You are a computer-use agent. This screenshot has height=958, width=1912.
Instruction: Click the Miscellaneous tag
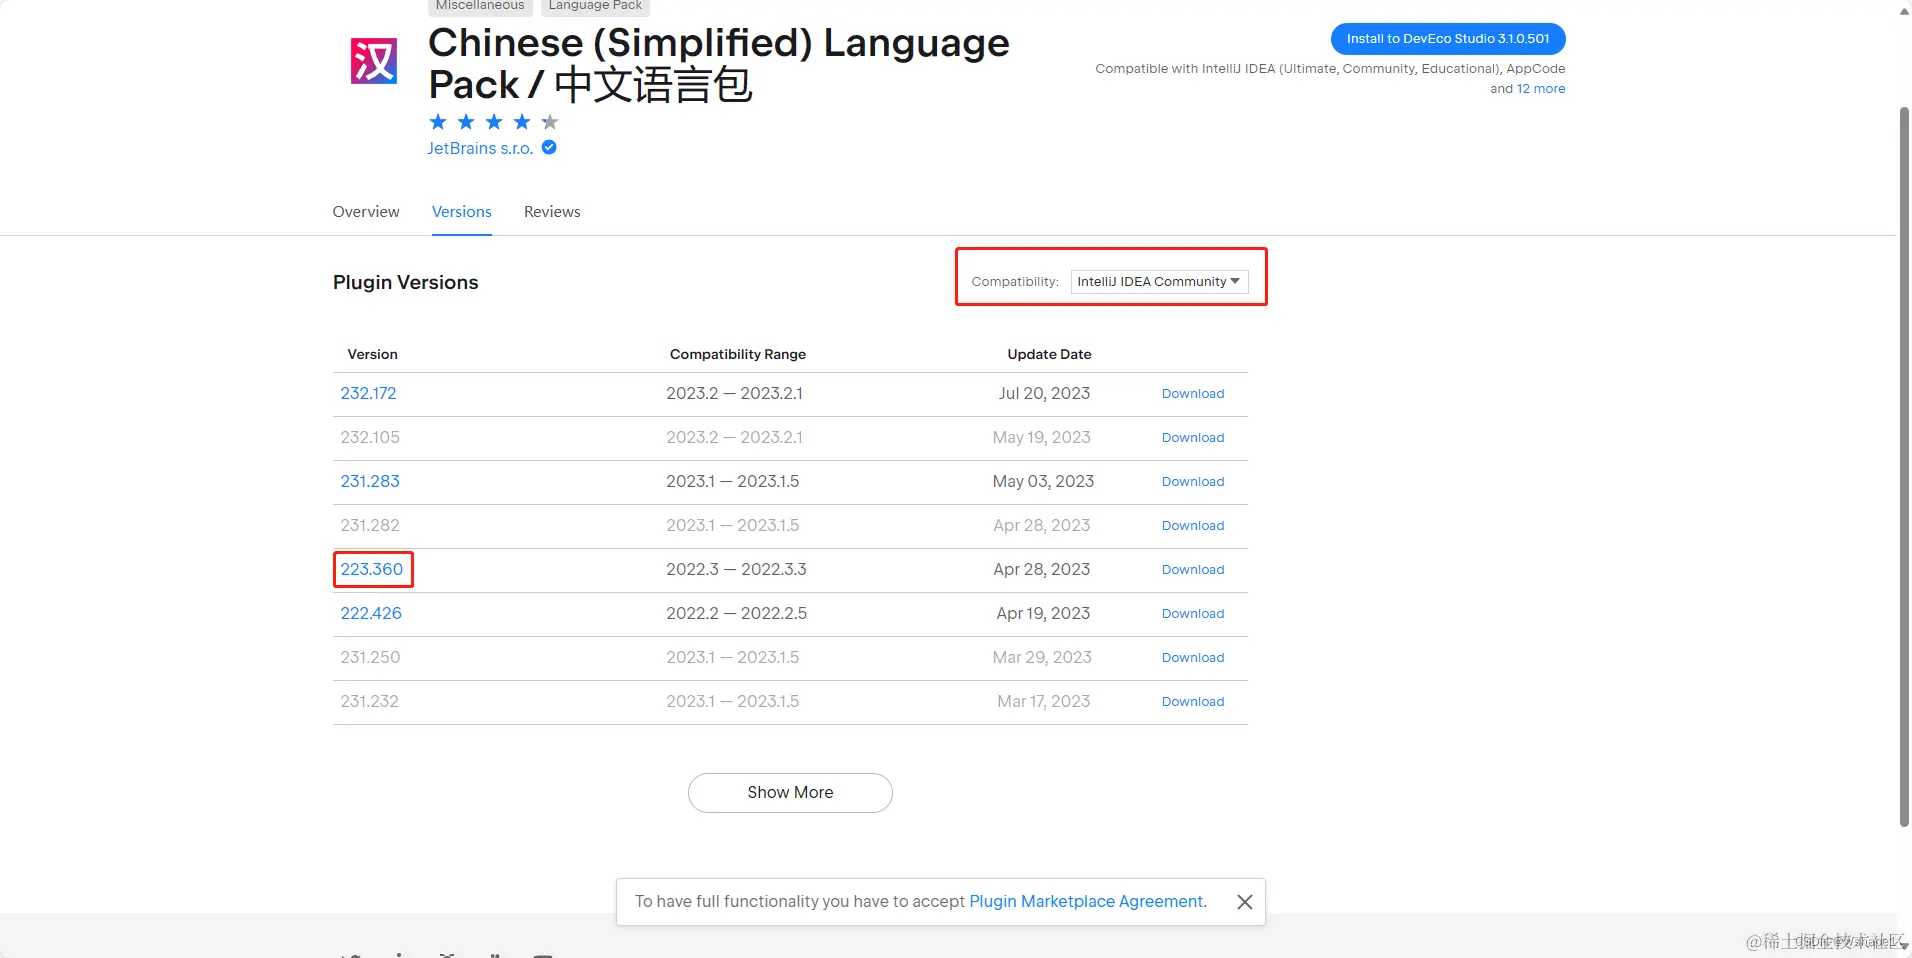[480, 6]
